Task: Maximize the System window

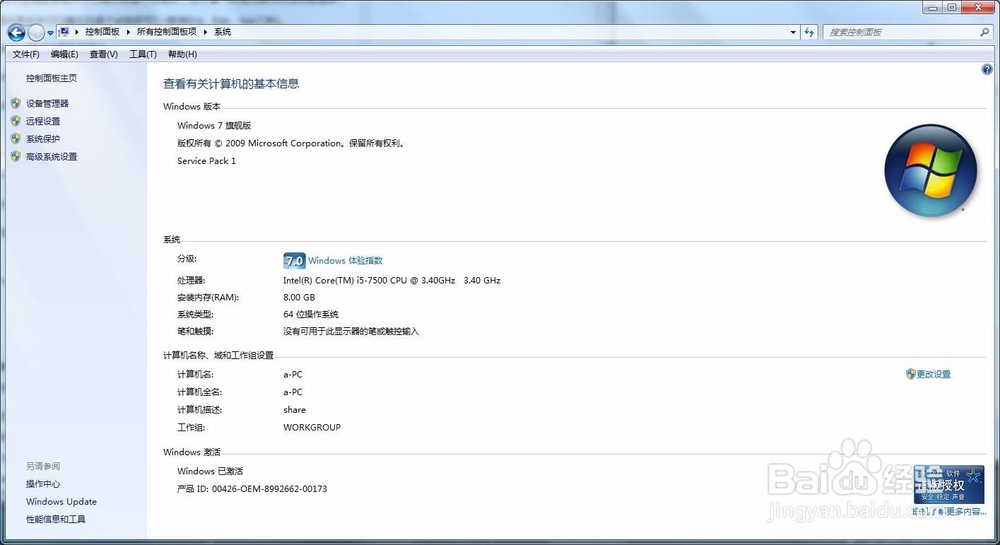Action: 952,8
